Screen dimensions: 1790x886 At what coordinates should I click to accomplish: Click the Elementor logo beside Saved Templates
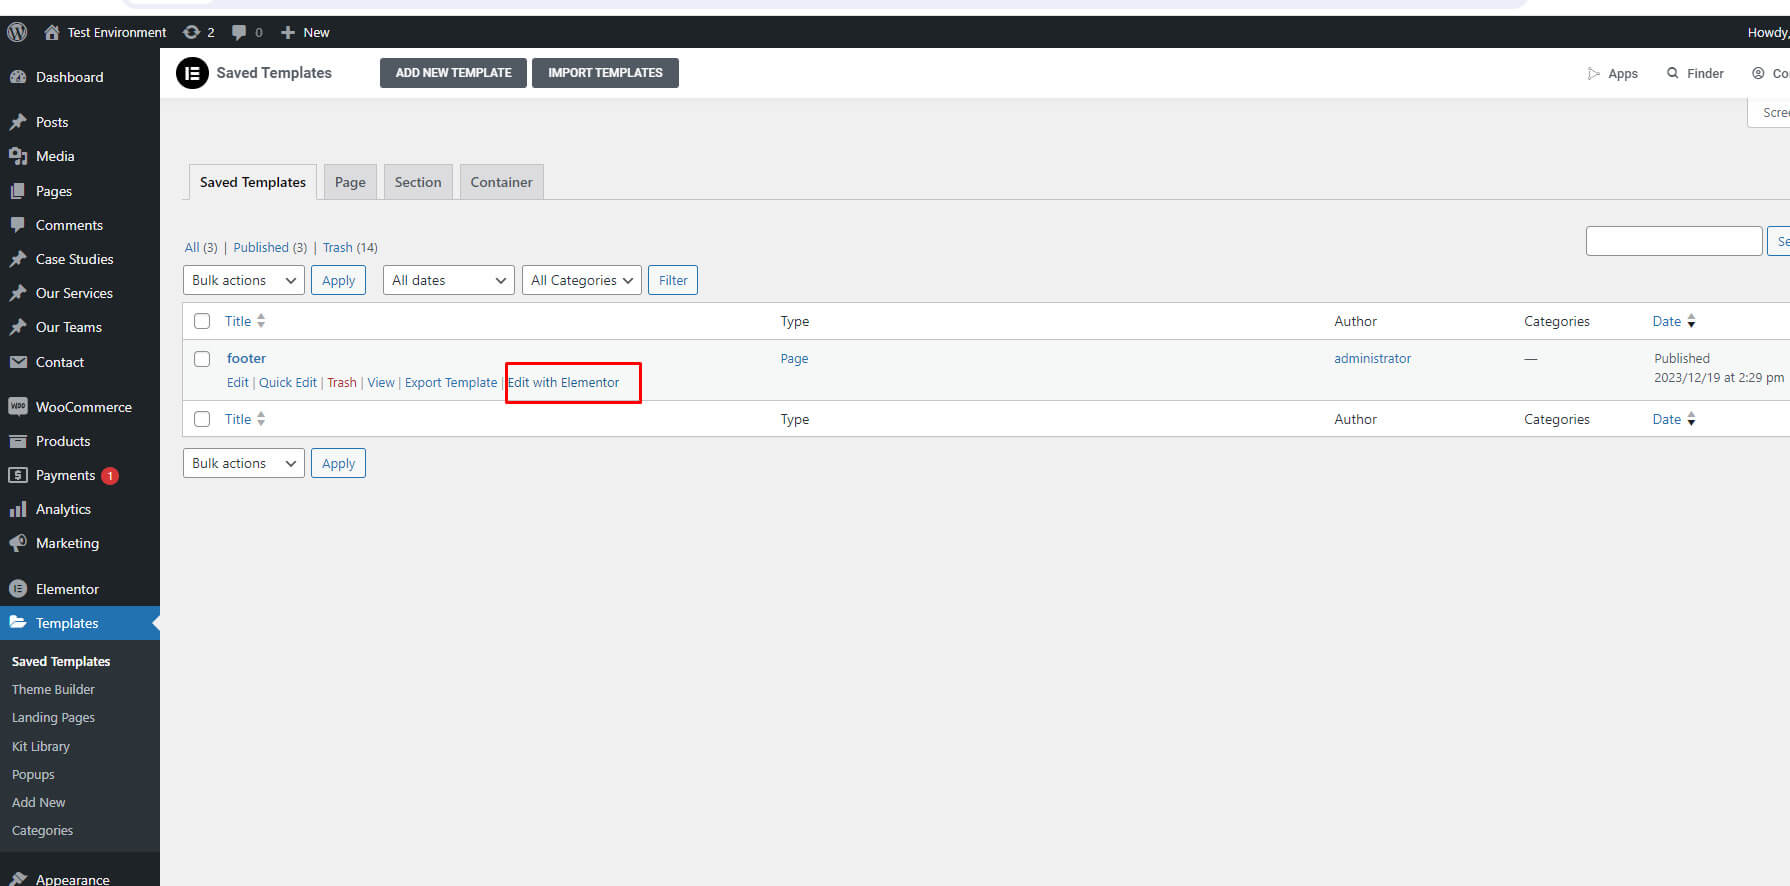[192, 73]
